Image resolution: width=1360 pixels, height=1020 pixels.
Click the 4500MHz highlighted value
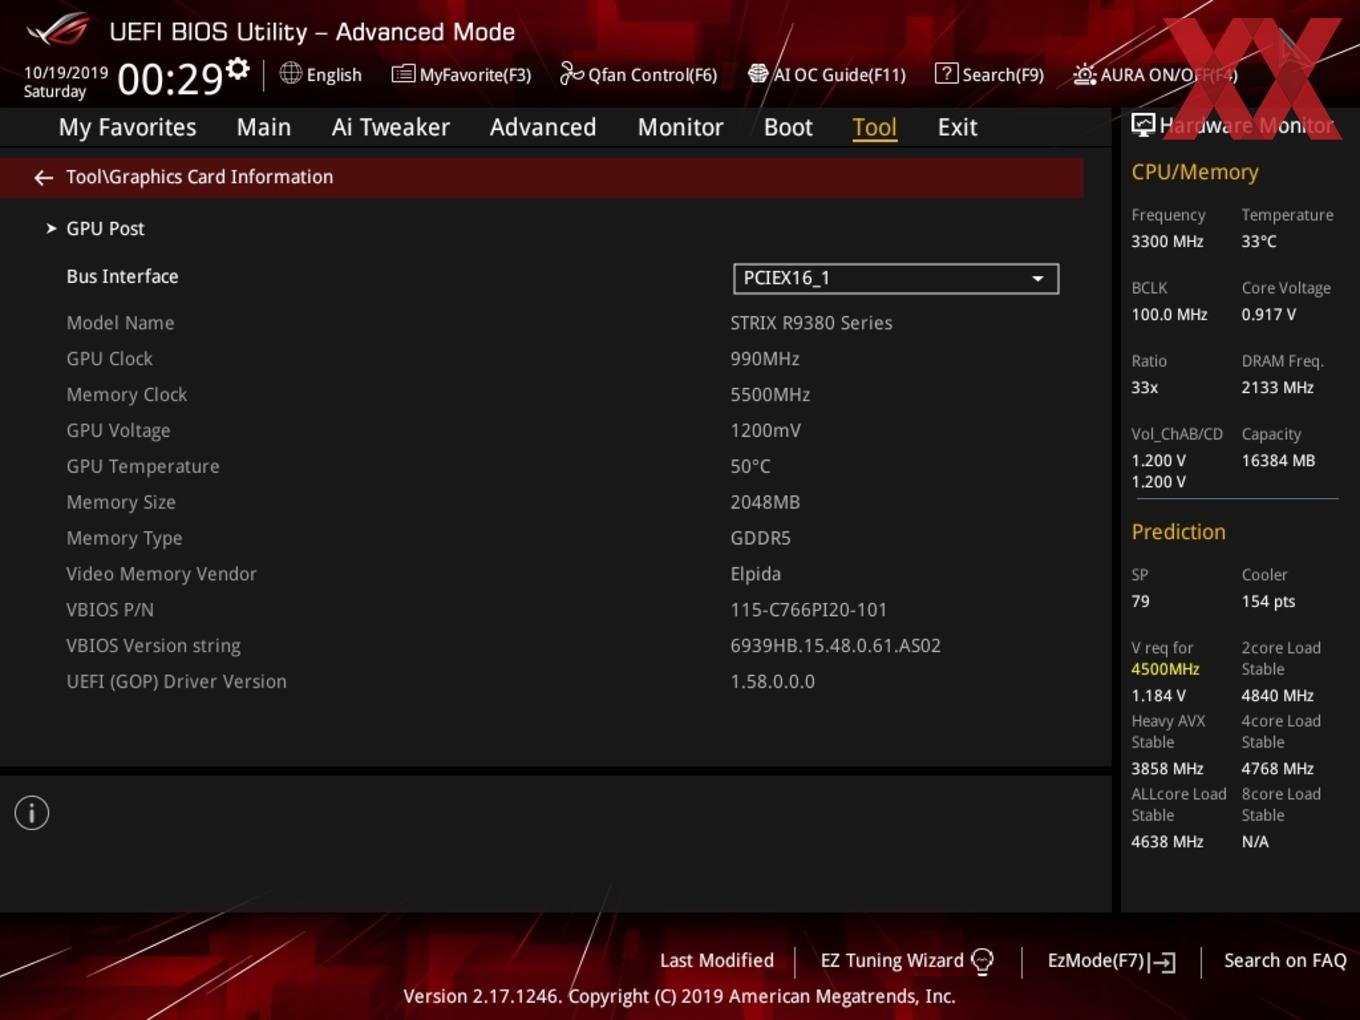coord(1165,669)
